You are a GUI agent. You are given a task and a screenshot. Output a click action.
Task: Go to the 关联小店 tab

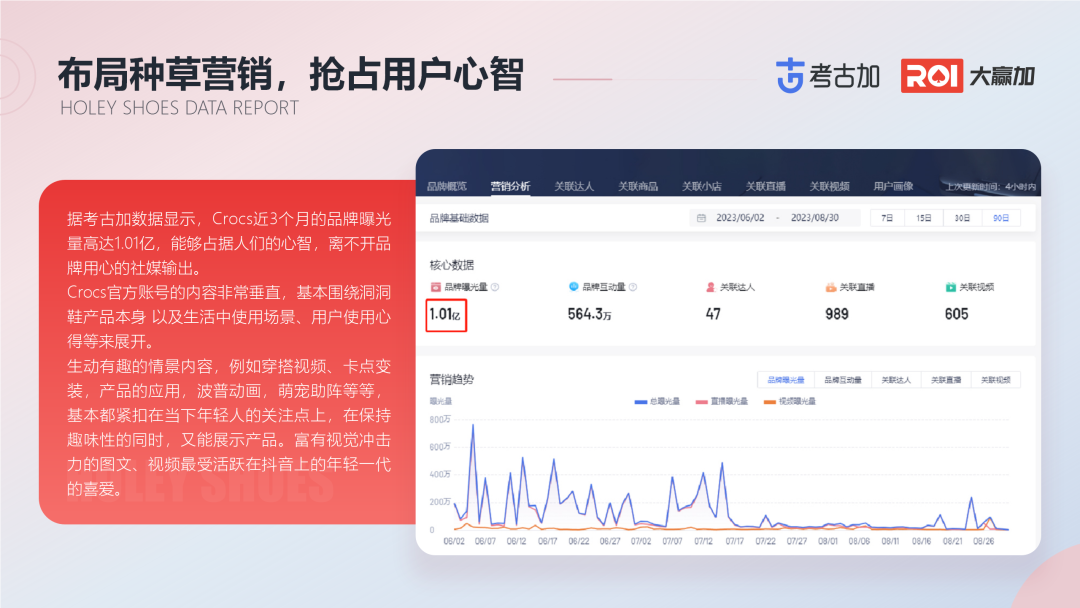pyautogui.click(x=701, y=187)
